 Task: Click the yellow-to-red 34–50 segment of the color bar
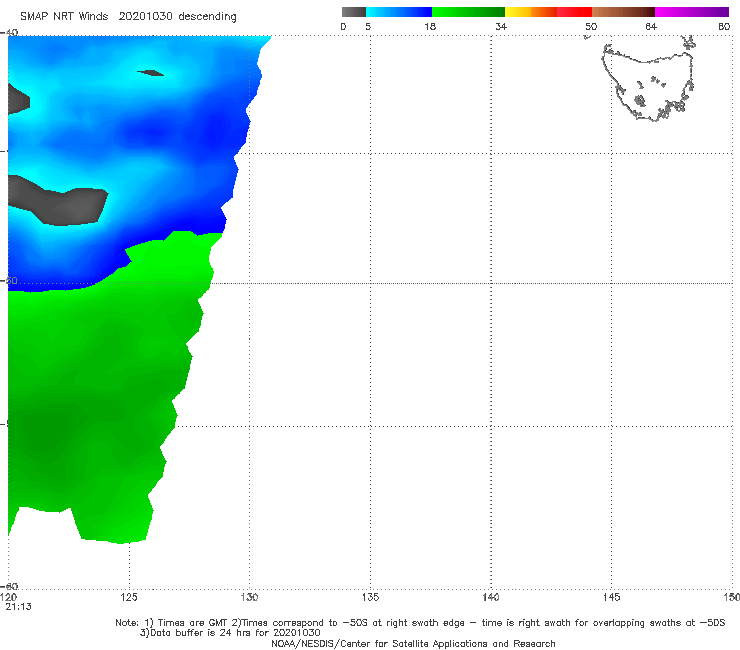548,12
